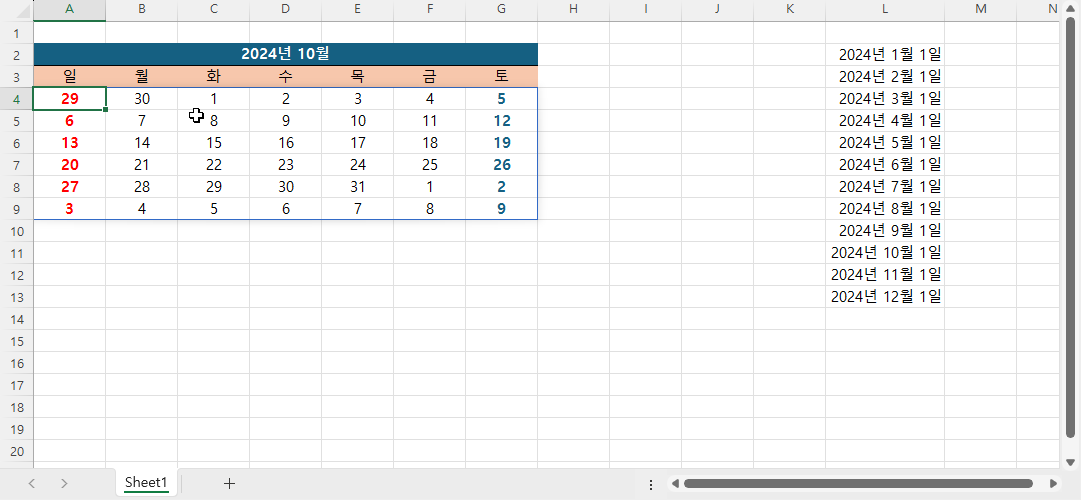Click the 토 day header cell
1081x500 pixels.
(x=501, y=77)
